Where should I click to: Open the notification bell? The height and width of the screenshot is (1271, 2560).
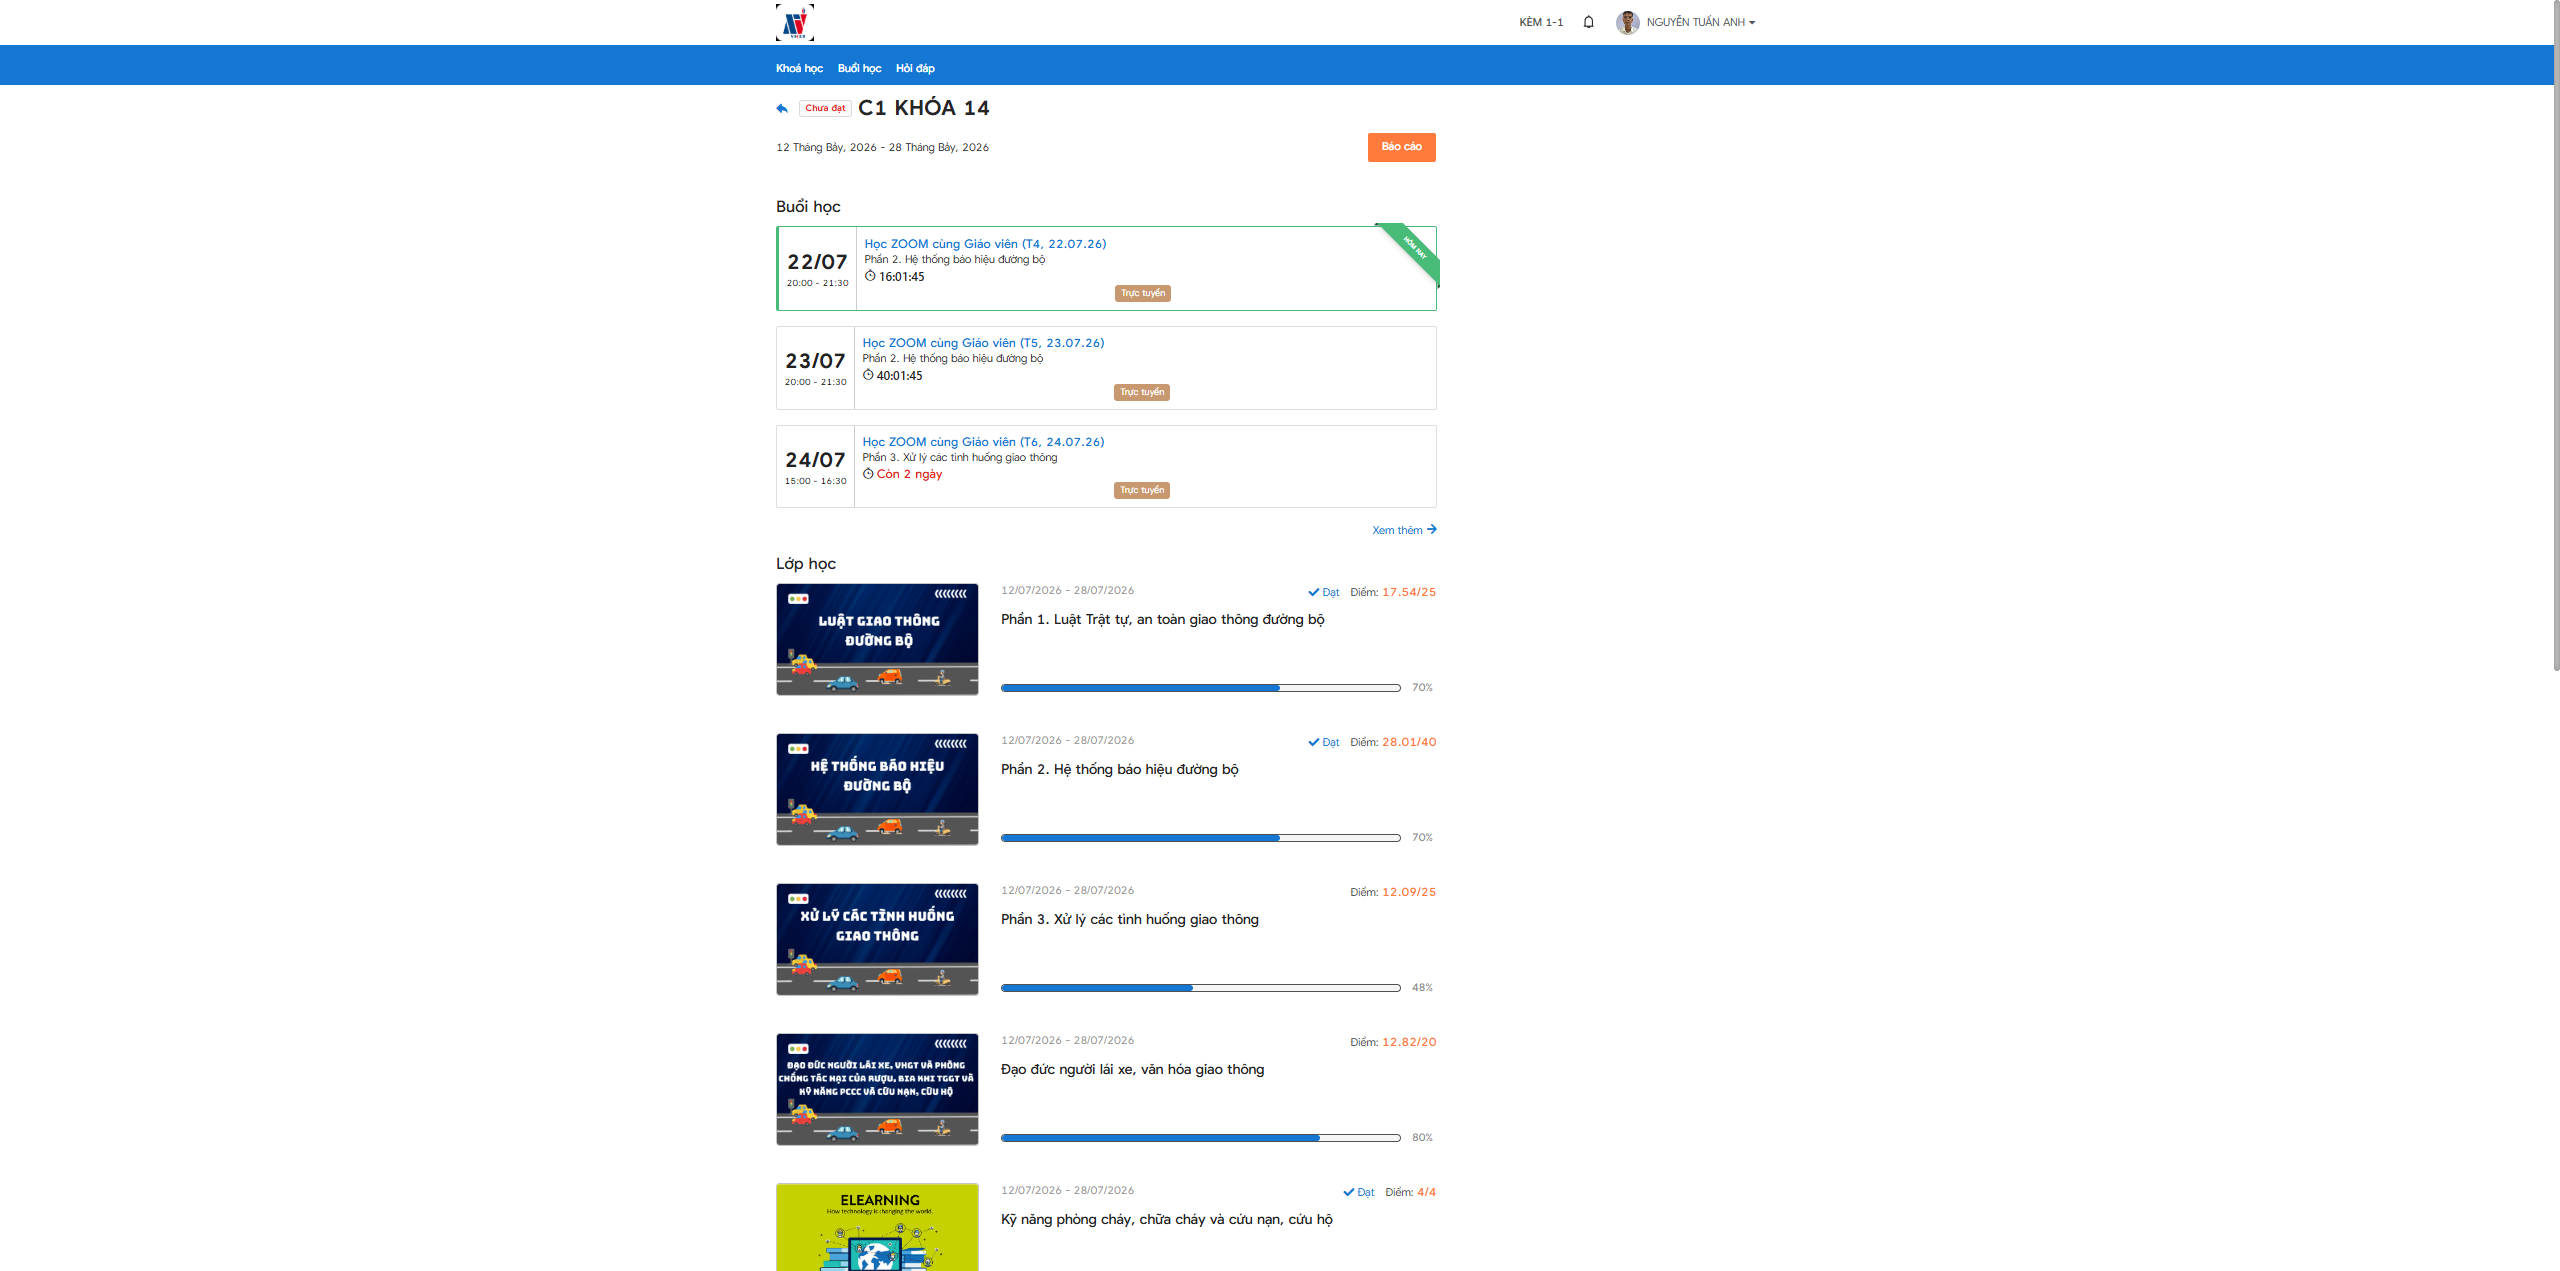[x=1588, y=22]
